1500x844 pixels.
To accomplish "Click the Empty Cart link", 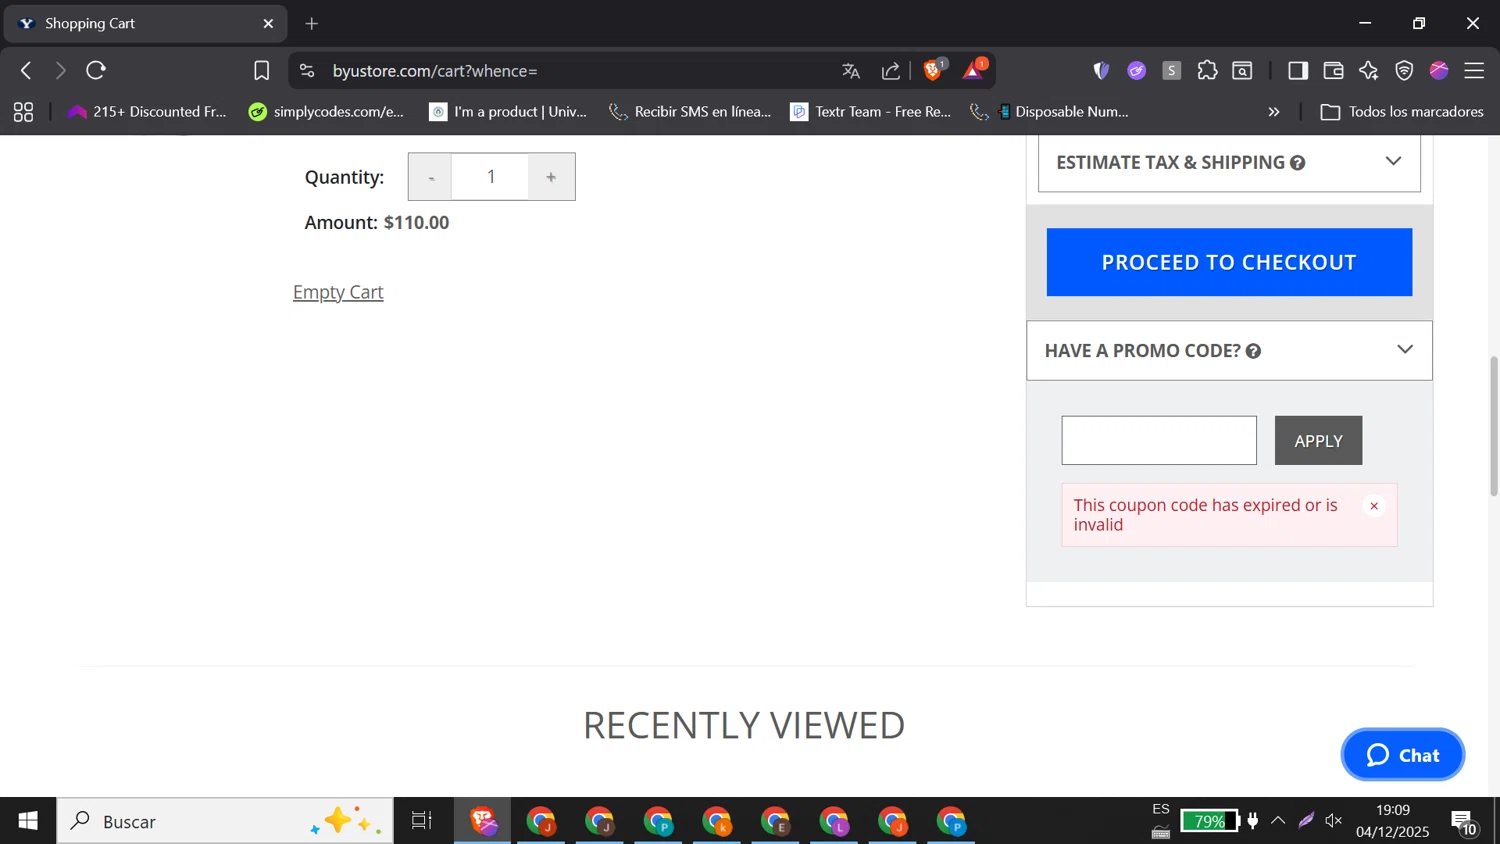I will 338,292.
